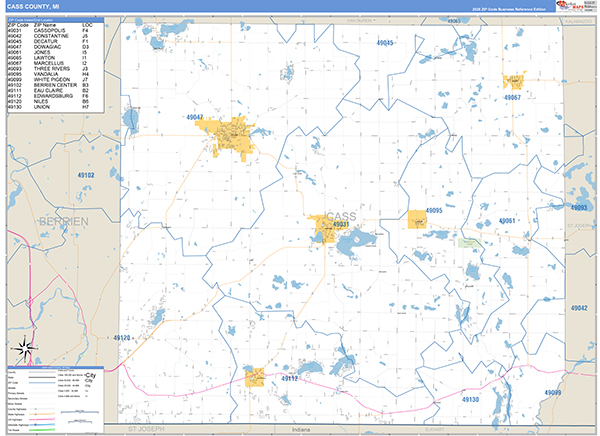
Task: Click the Indiana state label
Action: click(x=301, y=430)
